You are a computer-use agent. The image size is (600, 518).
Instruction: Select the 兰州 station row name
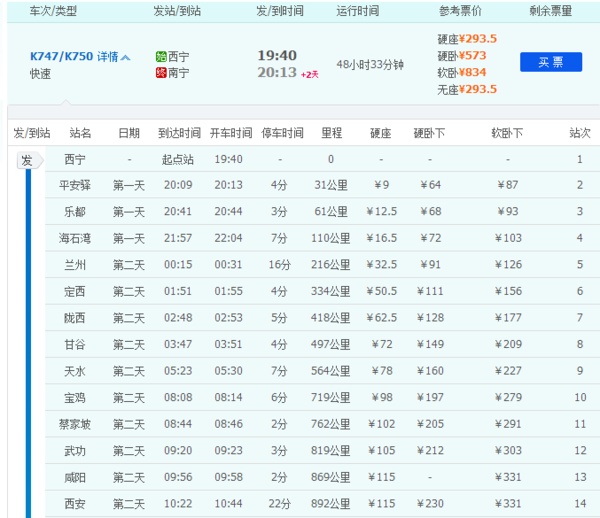(75, 265)
